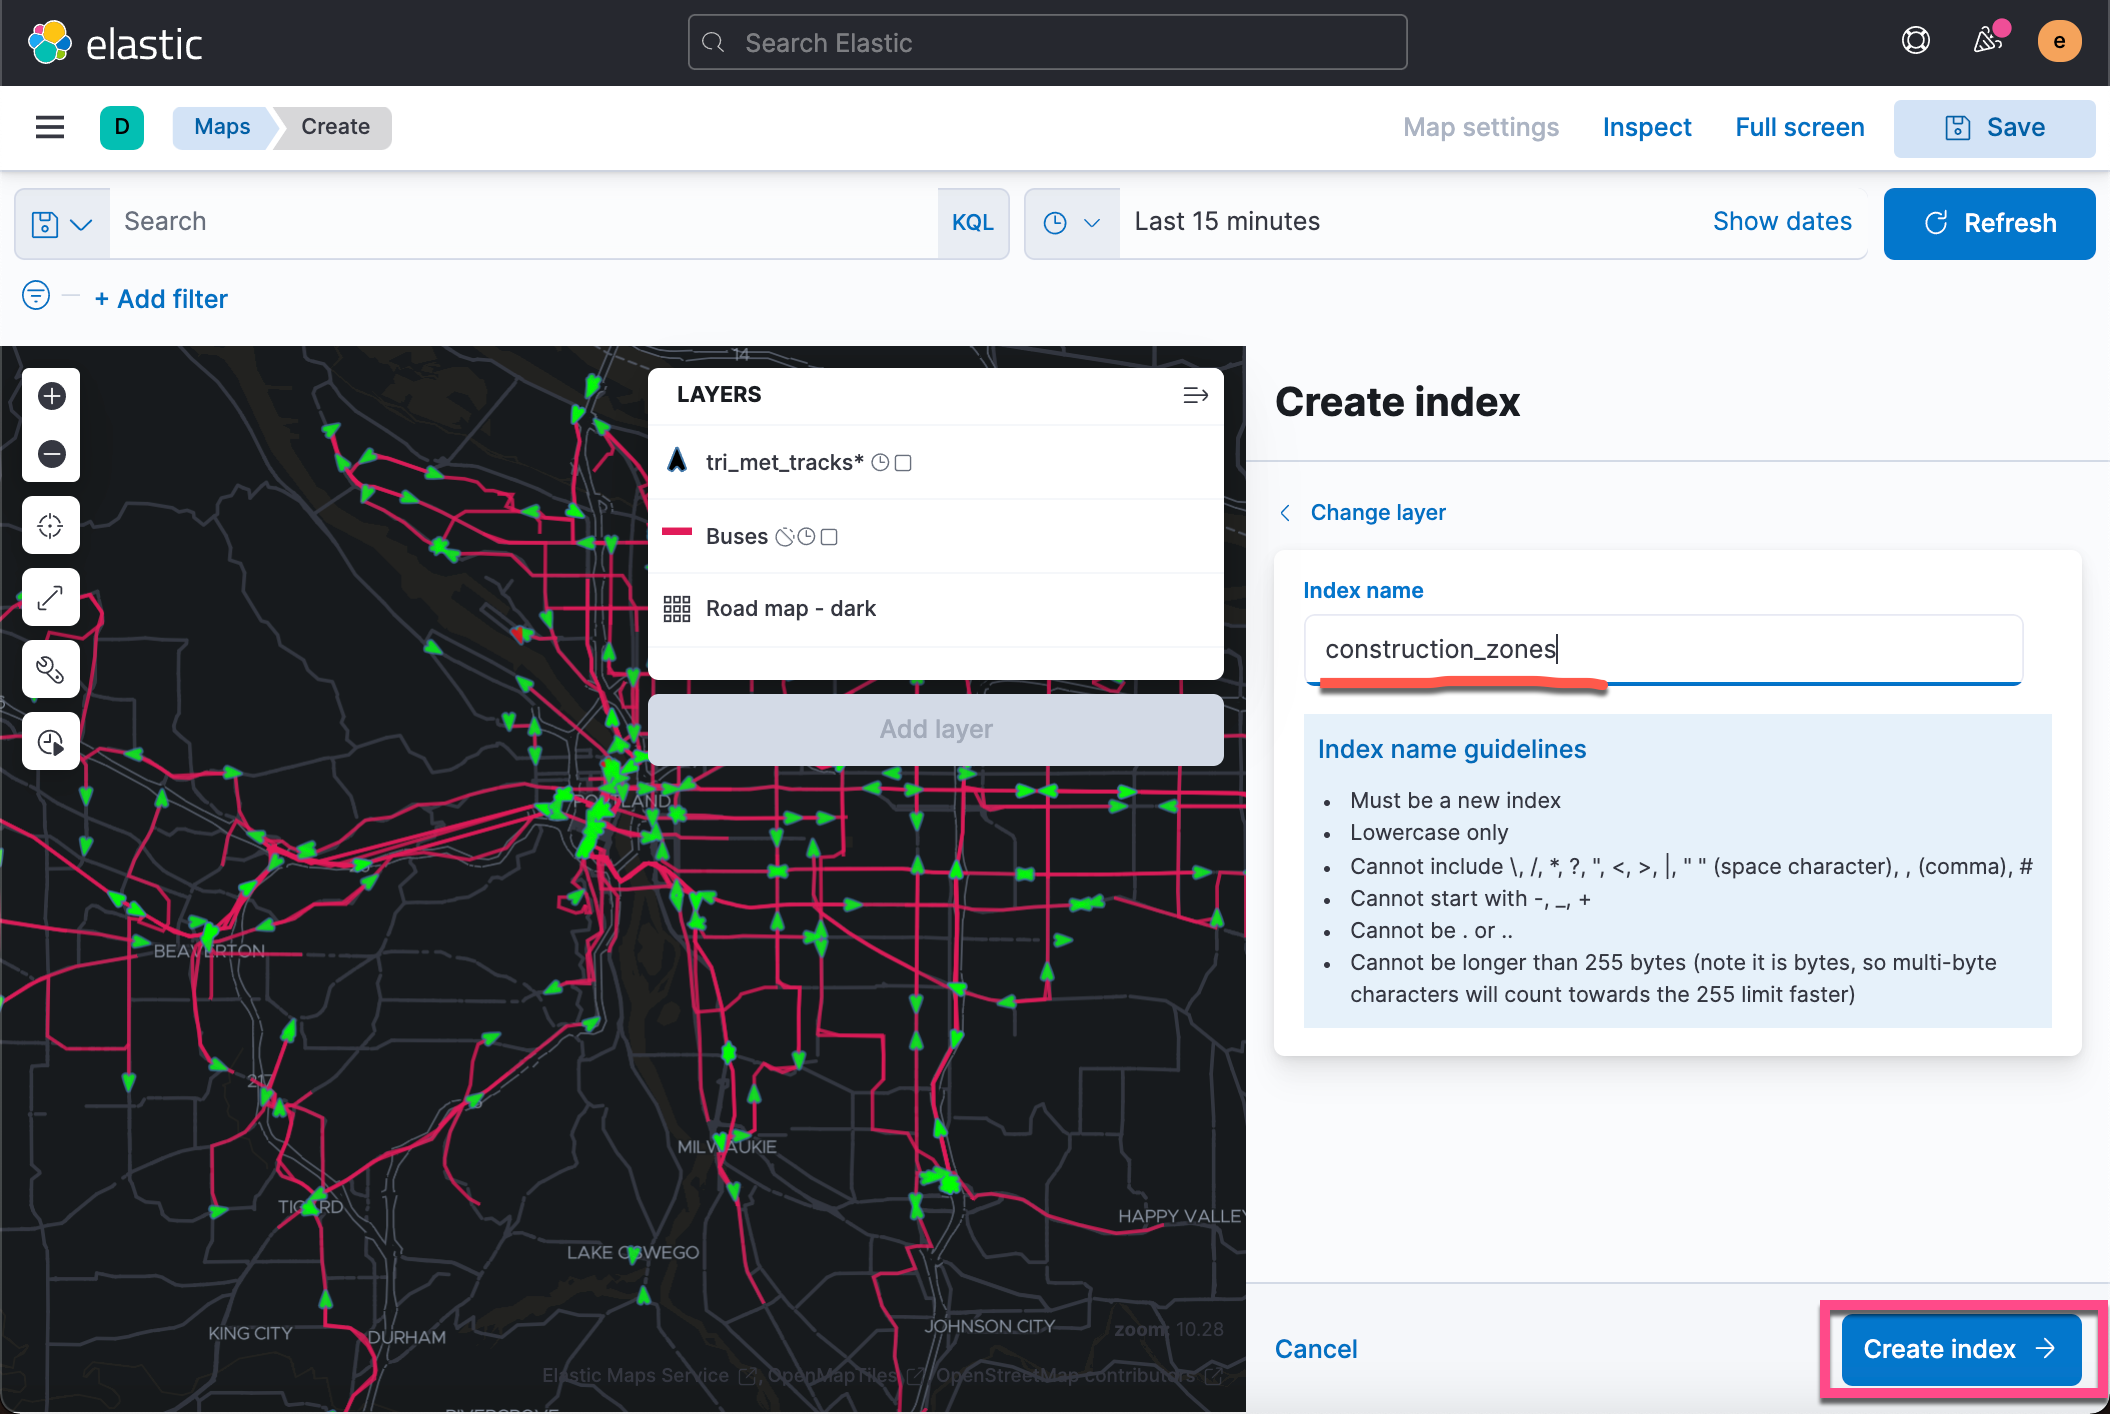Open the map tools wrench icon

[x=50, y=669]
